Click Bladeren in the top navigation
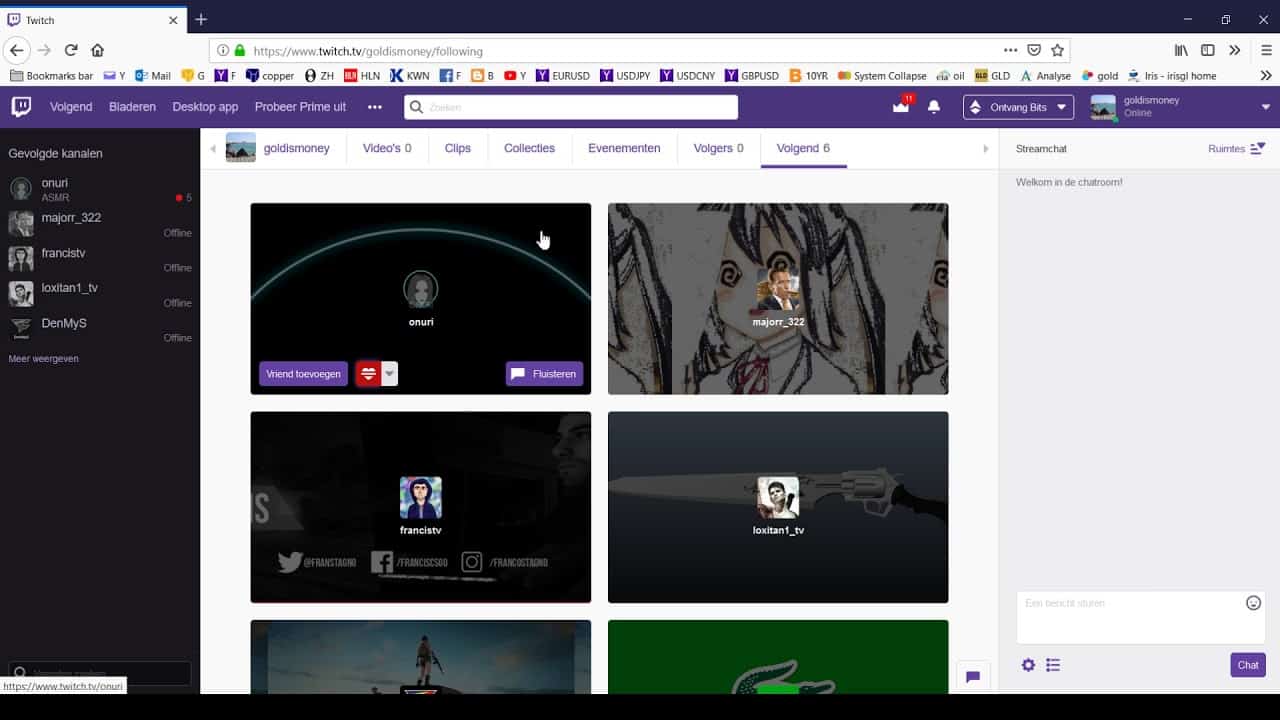This screenshot has width=1280, height=720. 132,107
